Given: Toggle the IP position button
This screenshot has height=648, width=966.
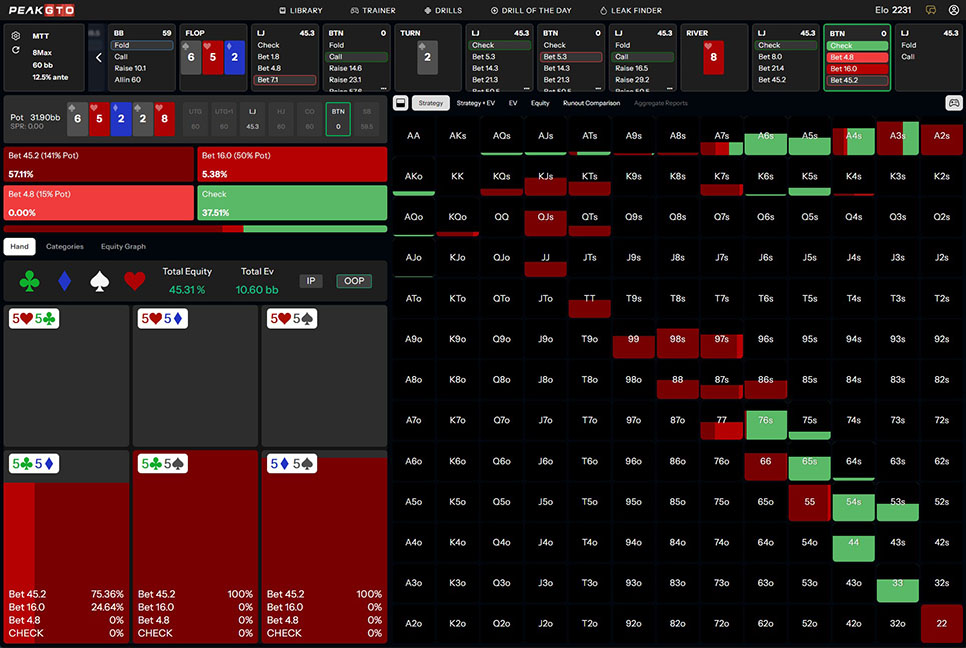Looking at the screenshot, I should coord(311,281).
